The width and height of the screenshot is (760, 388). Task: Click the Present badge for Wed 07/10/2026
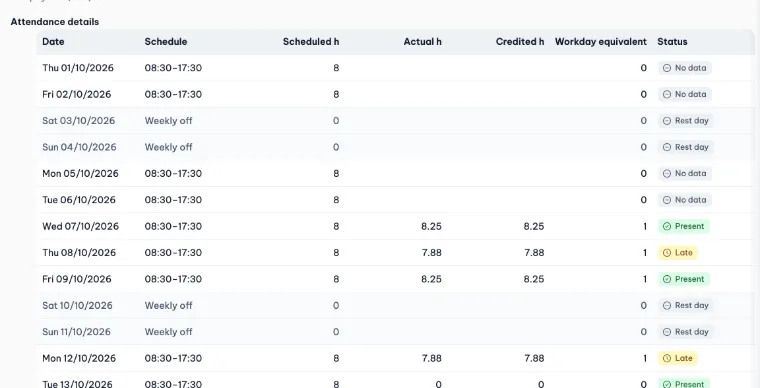683,226
